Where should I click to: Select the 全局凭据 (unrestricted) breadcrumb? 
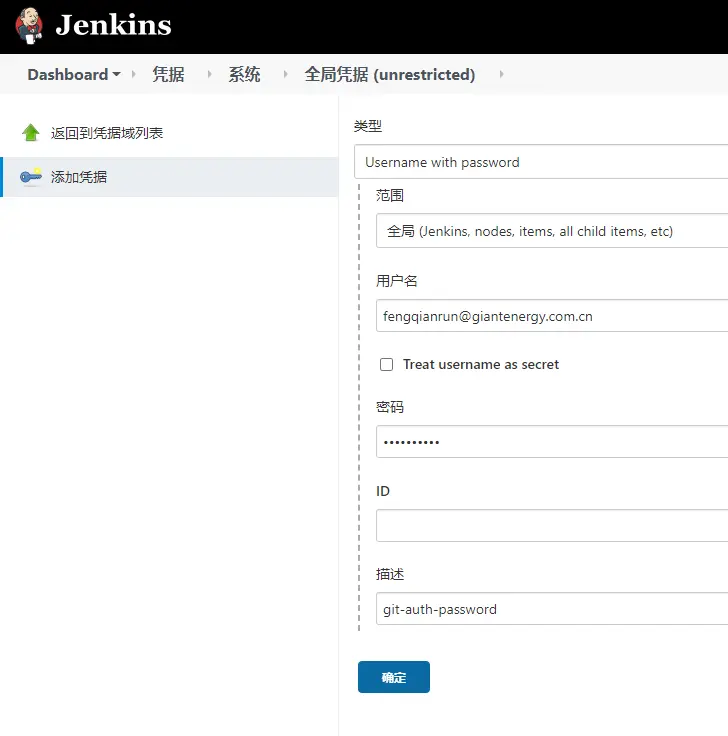pyautogui.click(x=390, y=75)
